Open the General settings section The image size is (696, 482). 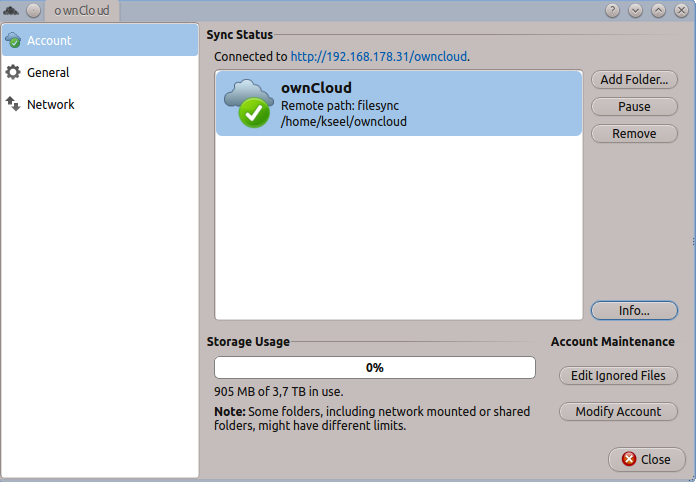100,72
